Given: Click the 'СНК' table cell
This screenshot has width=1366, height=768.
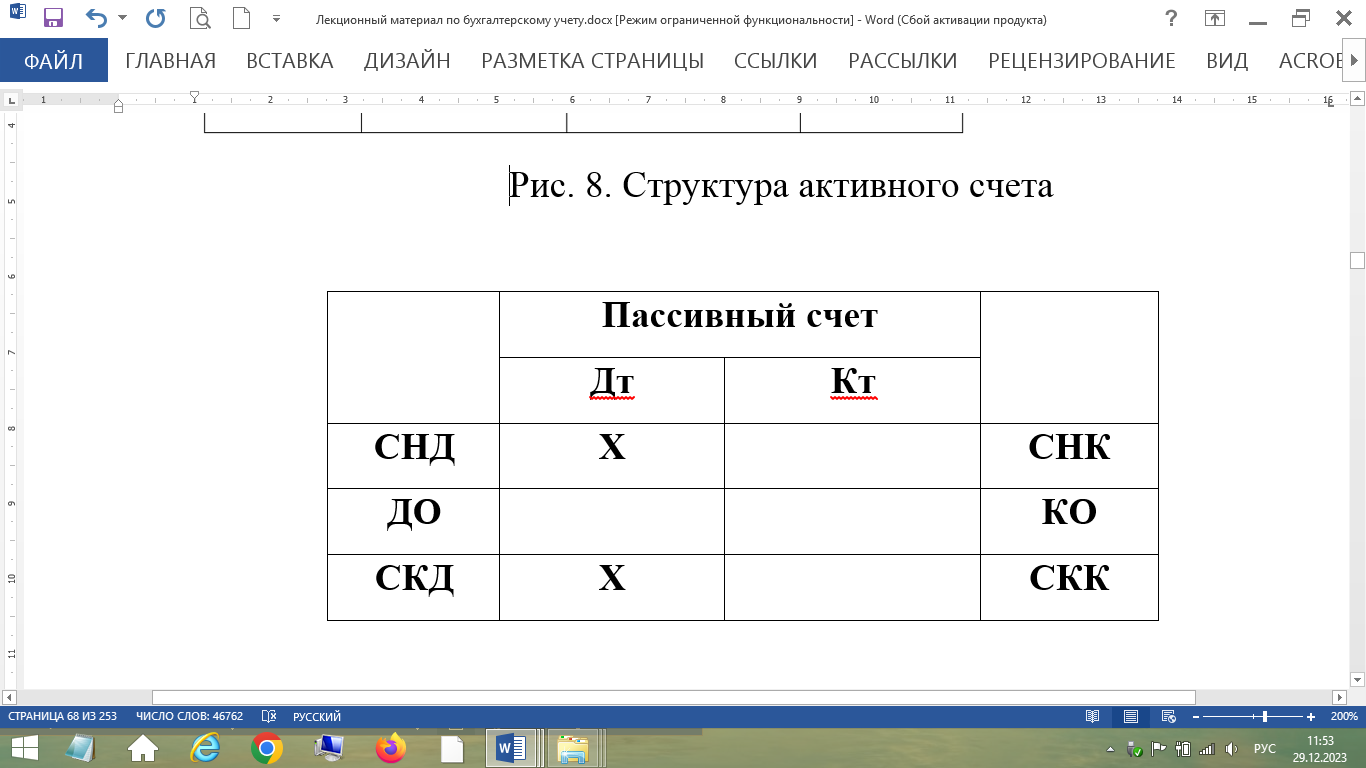Looking at the screenshot, I should pos(1069,455).
